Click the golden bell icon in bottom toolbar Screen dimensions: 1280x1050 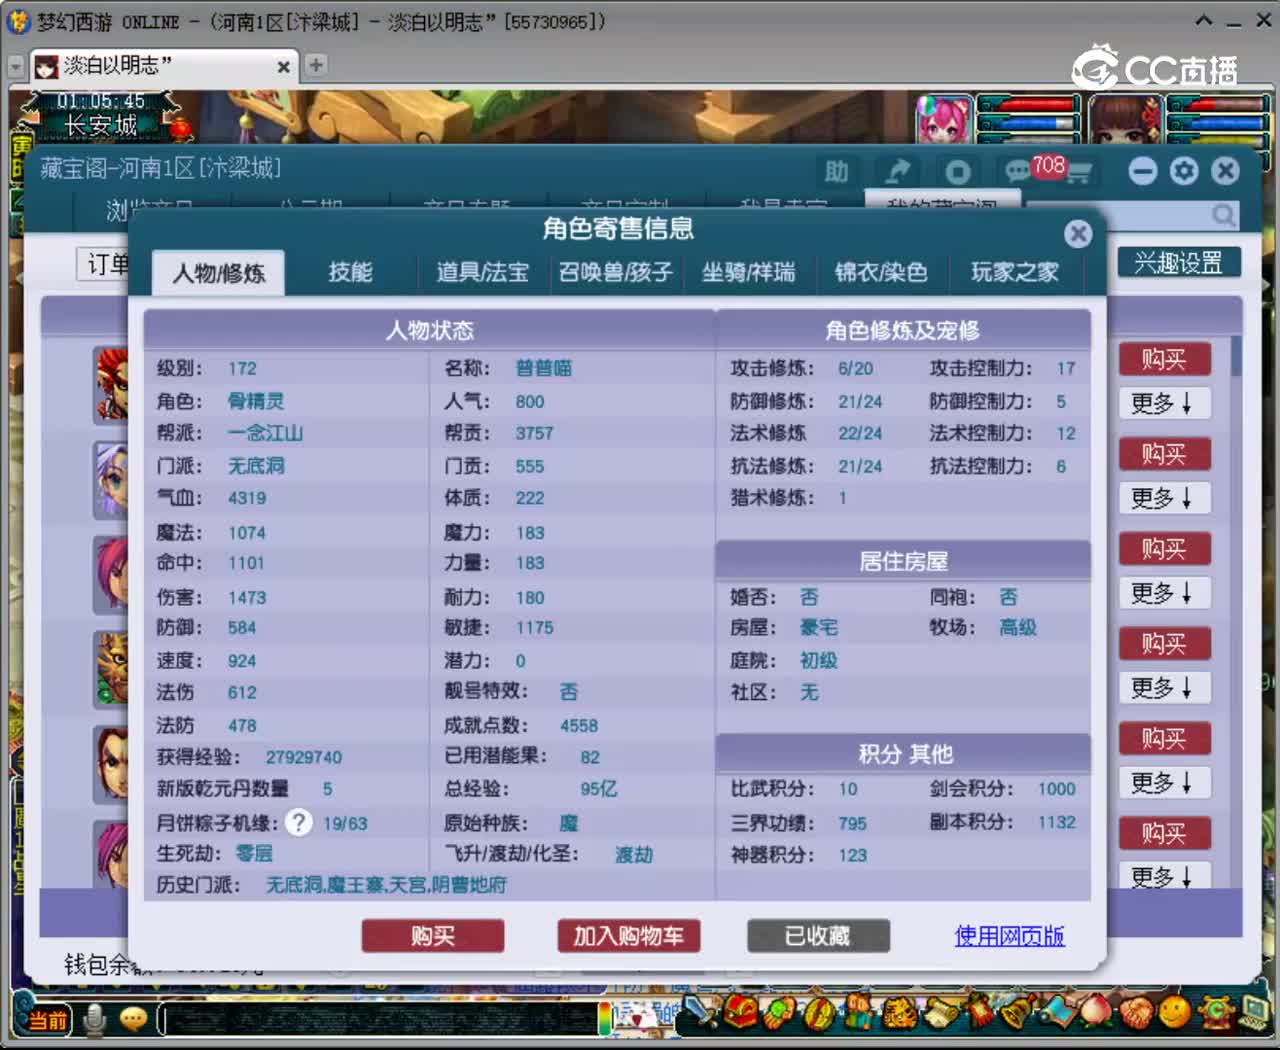coord(1017,1013)
